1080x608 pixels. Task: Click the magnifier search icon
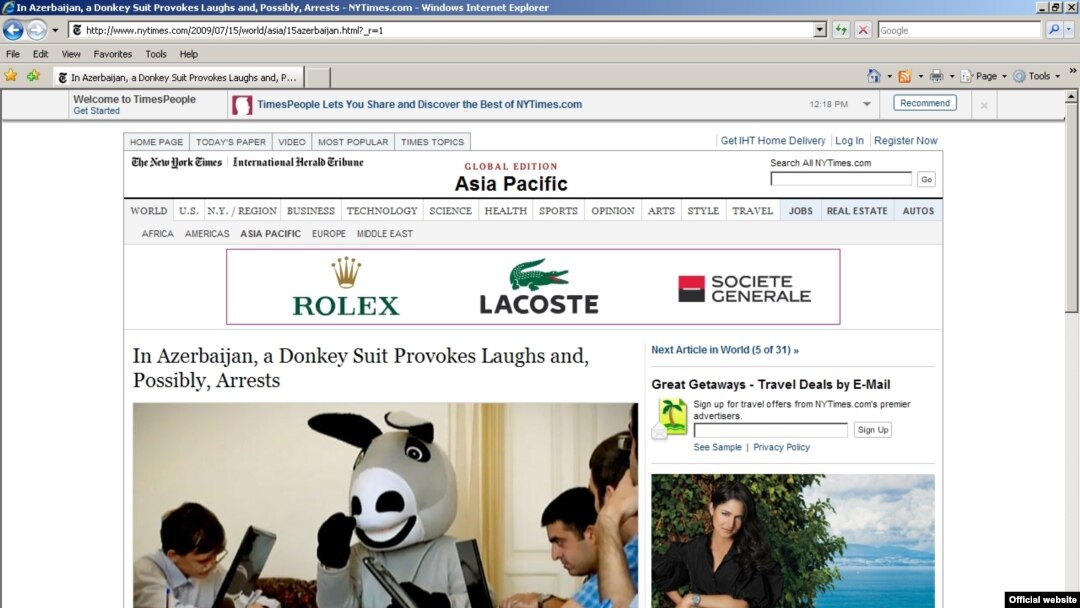click(x=1053, y=30)
